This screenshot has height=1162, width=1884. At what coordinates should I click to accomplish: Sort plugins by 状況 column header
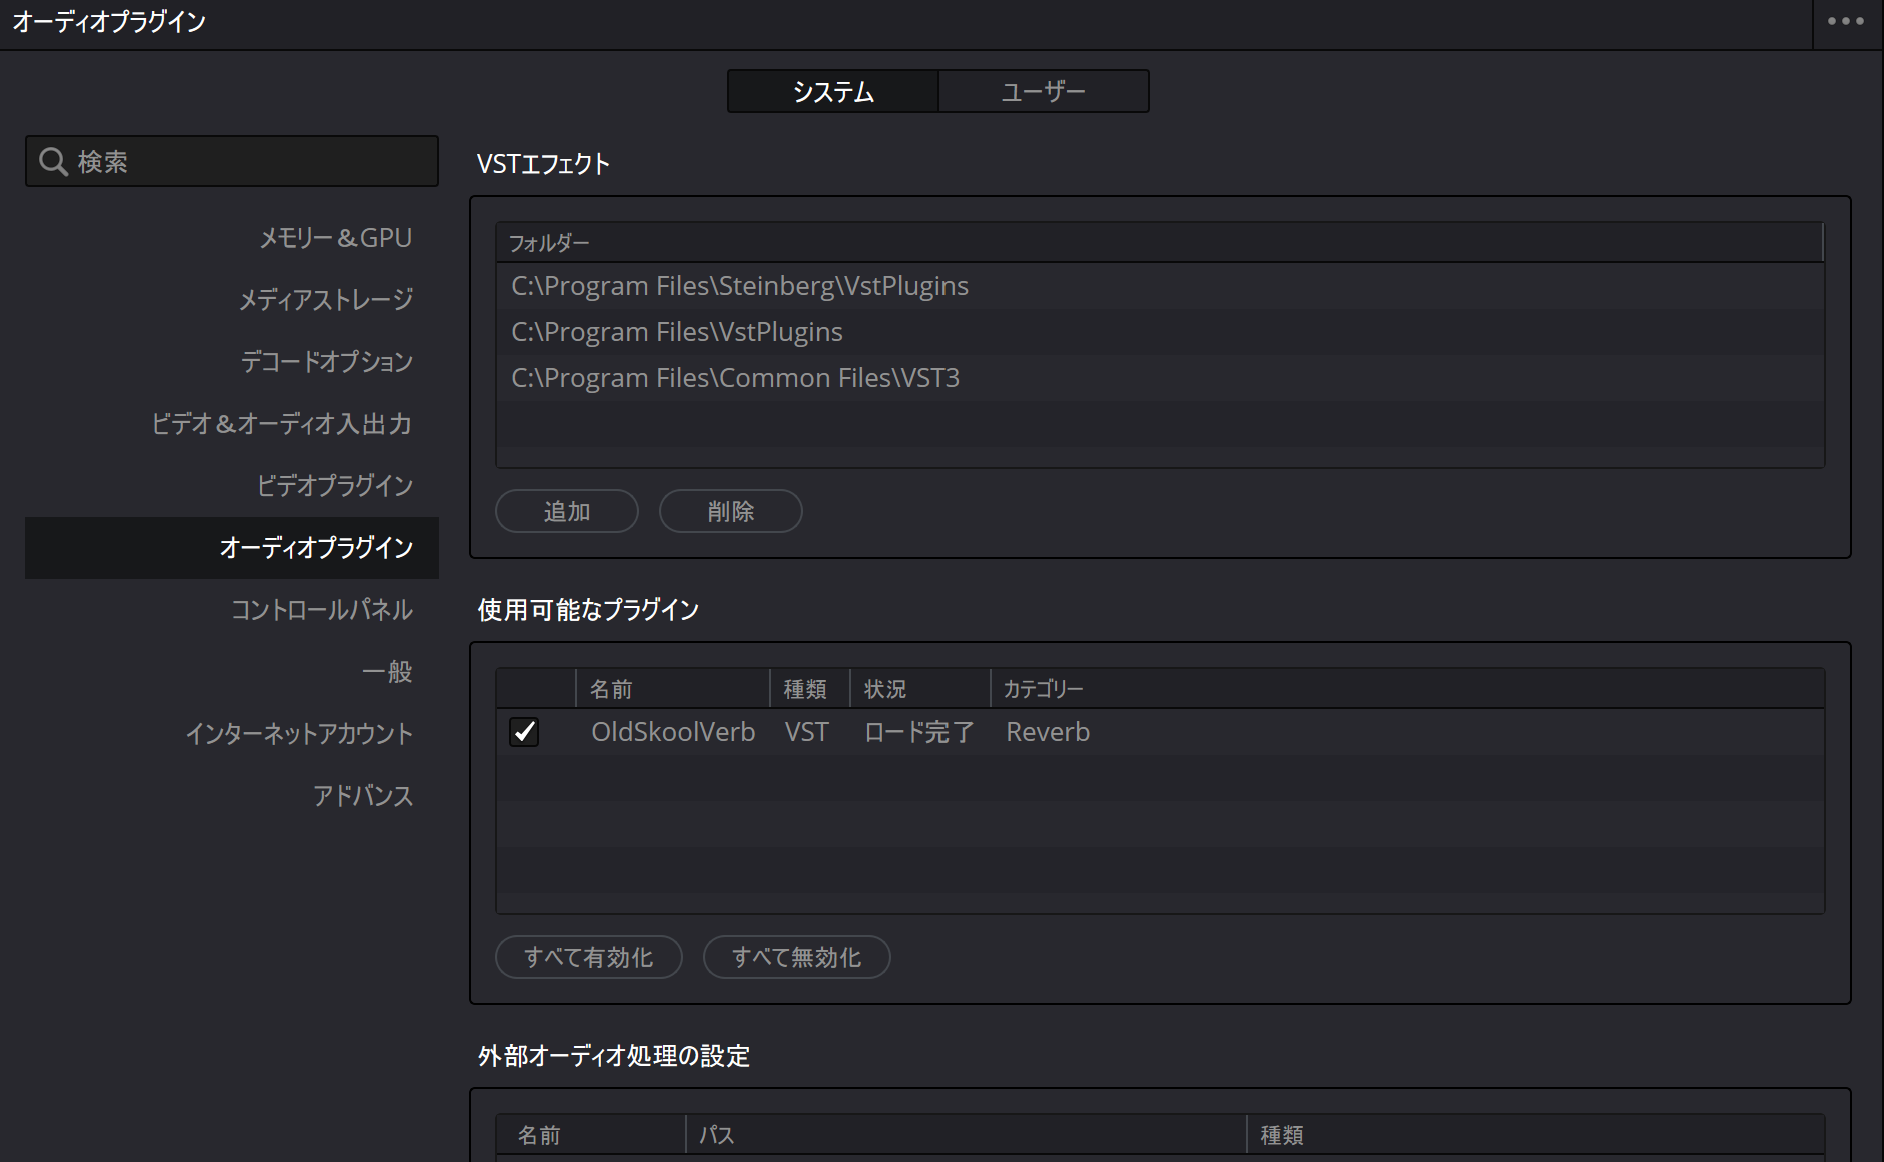pyautogui.click(x=920, y=689)
